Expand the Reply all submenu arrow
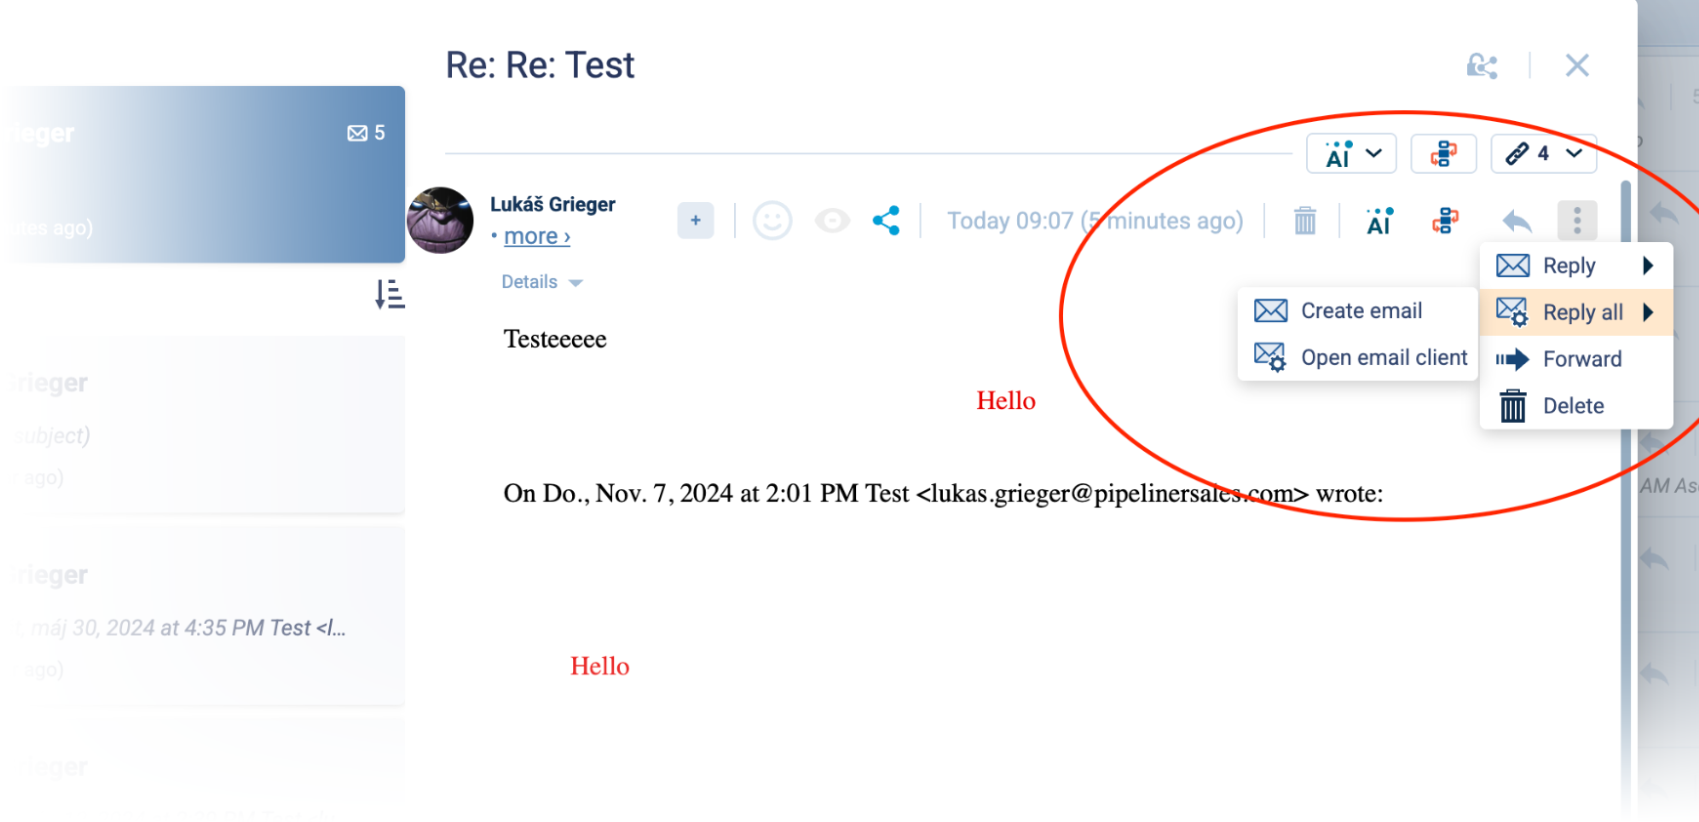The width and height of the screenshot is (1699, 822). point(1648,312)
